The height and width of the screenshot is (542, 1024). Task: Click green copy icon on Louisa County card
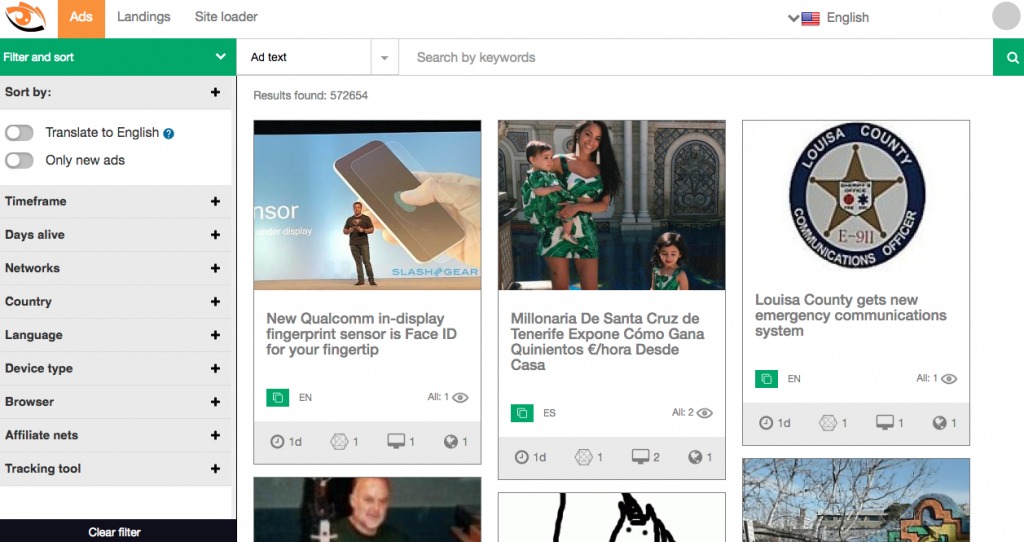766,379
